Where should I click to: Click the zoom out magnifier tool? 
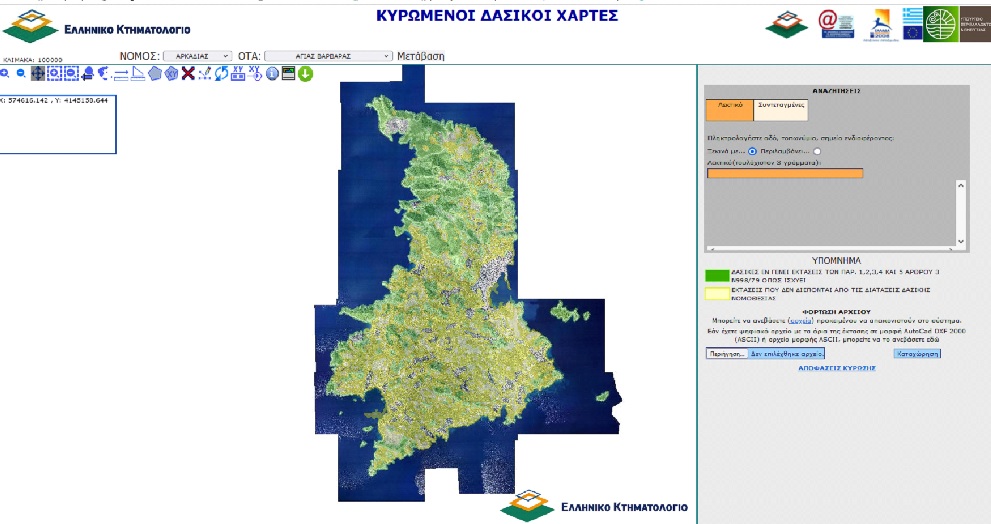21,73
